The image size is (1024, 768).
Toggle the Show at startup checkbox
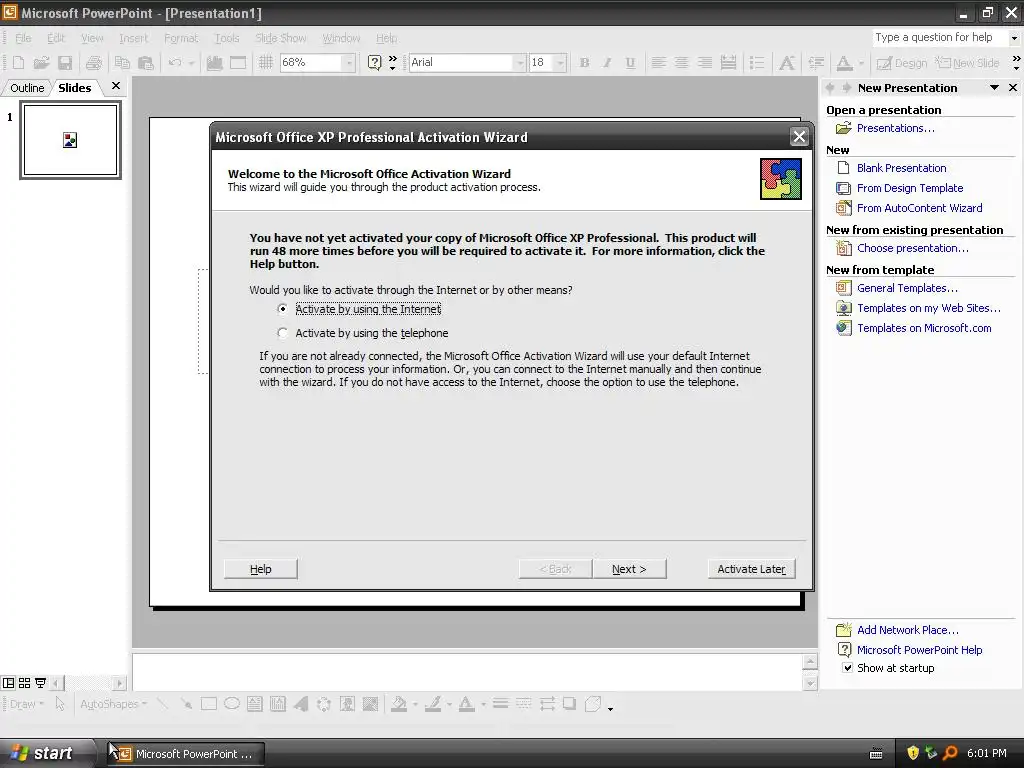click(847, 668)
